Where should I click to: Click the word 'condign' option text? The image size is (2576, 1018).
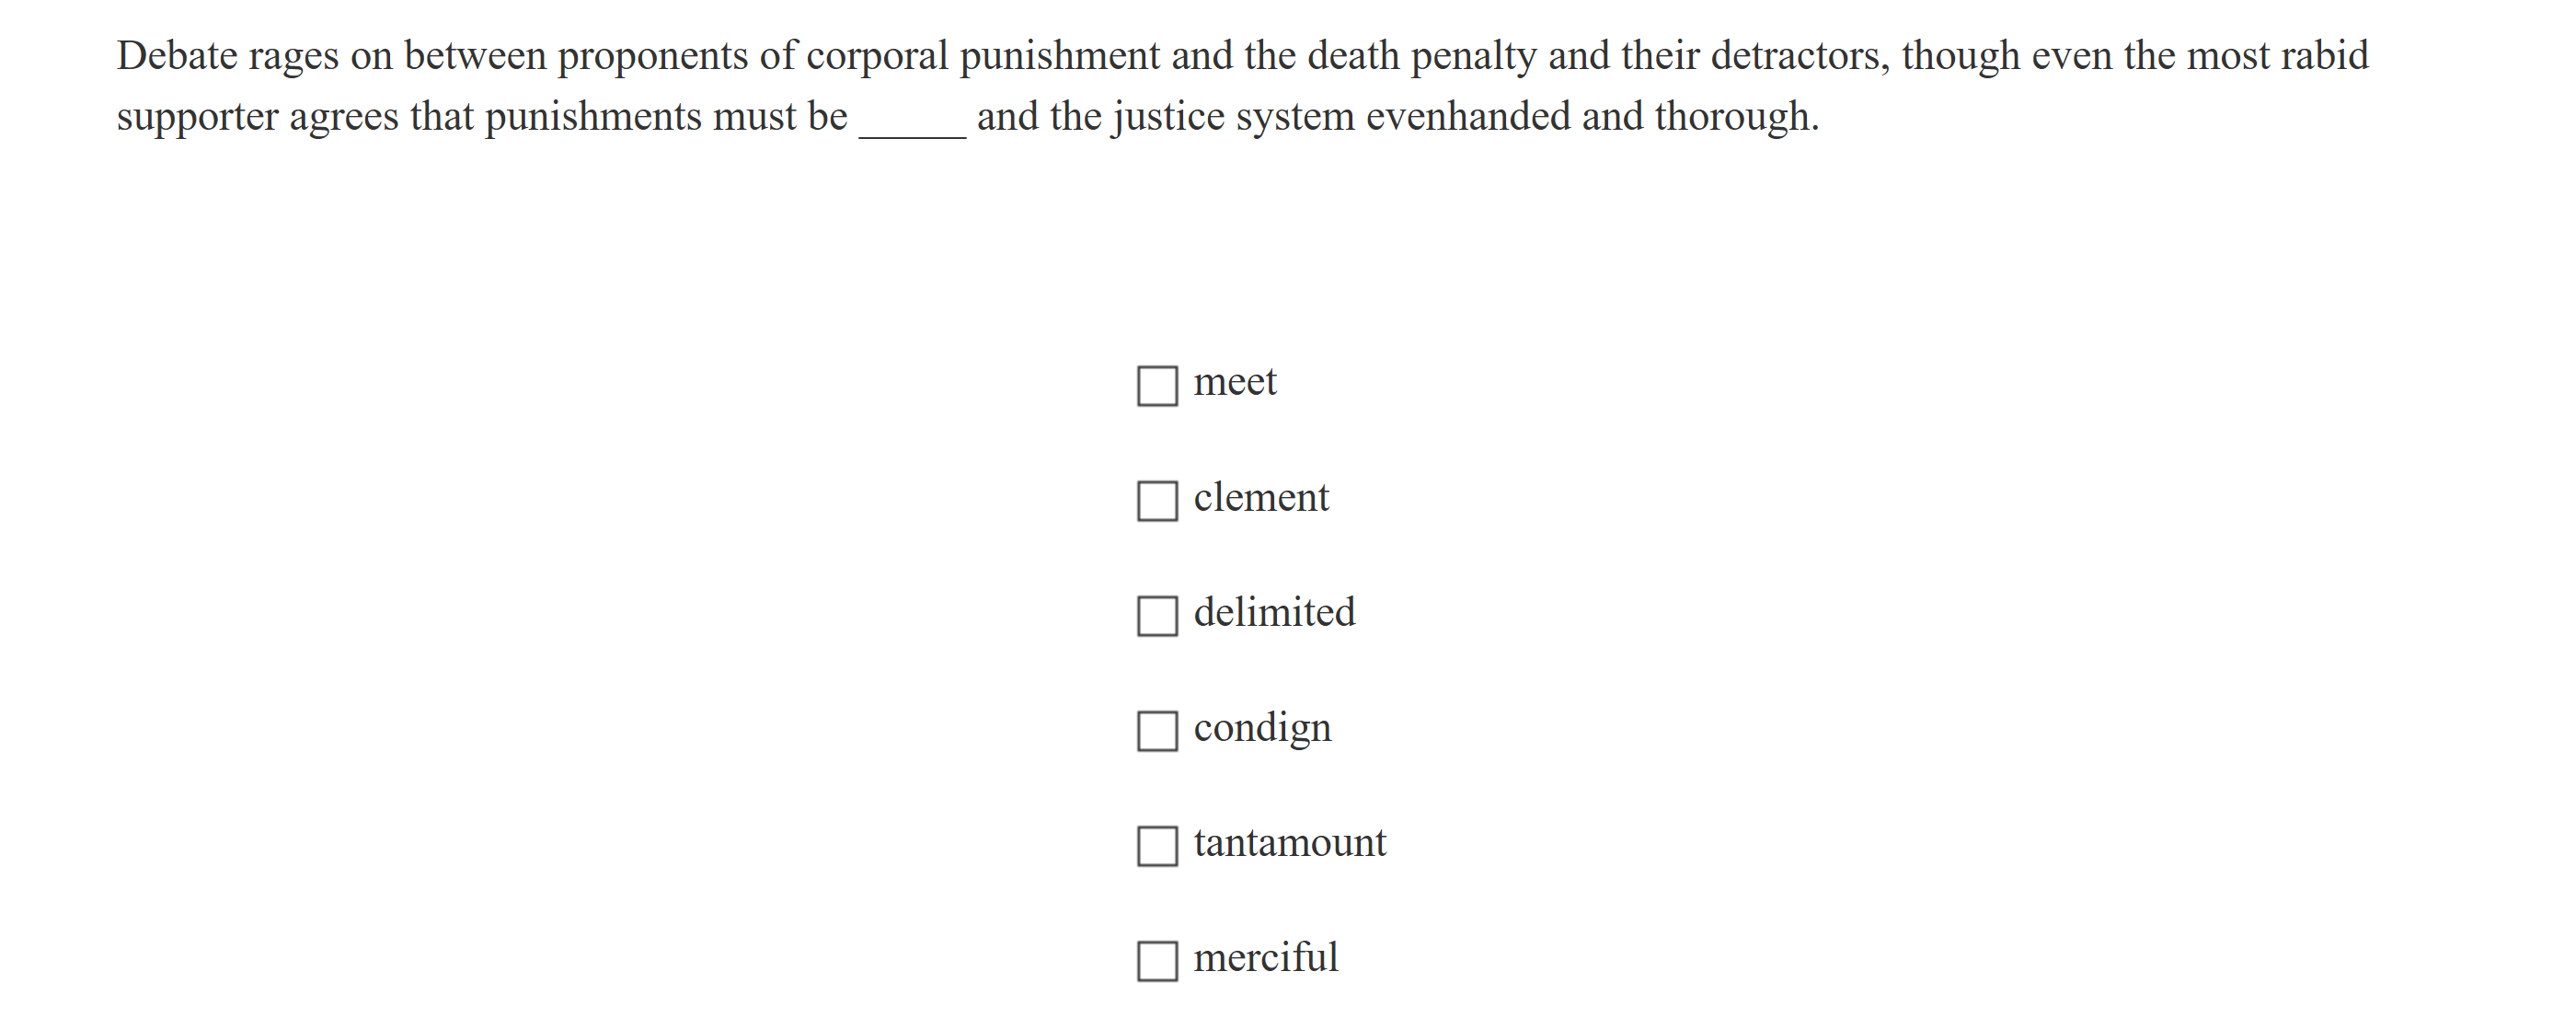(1262, 728)
